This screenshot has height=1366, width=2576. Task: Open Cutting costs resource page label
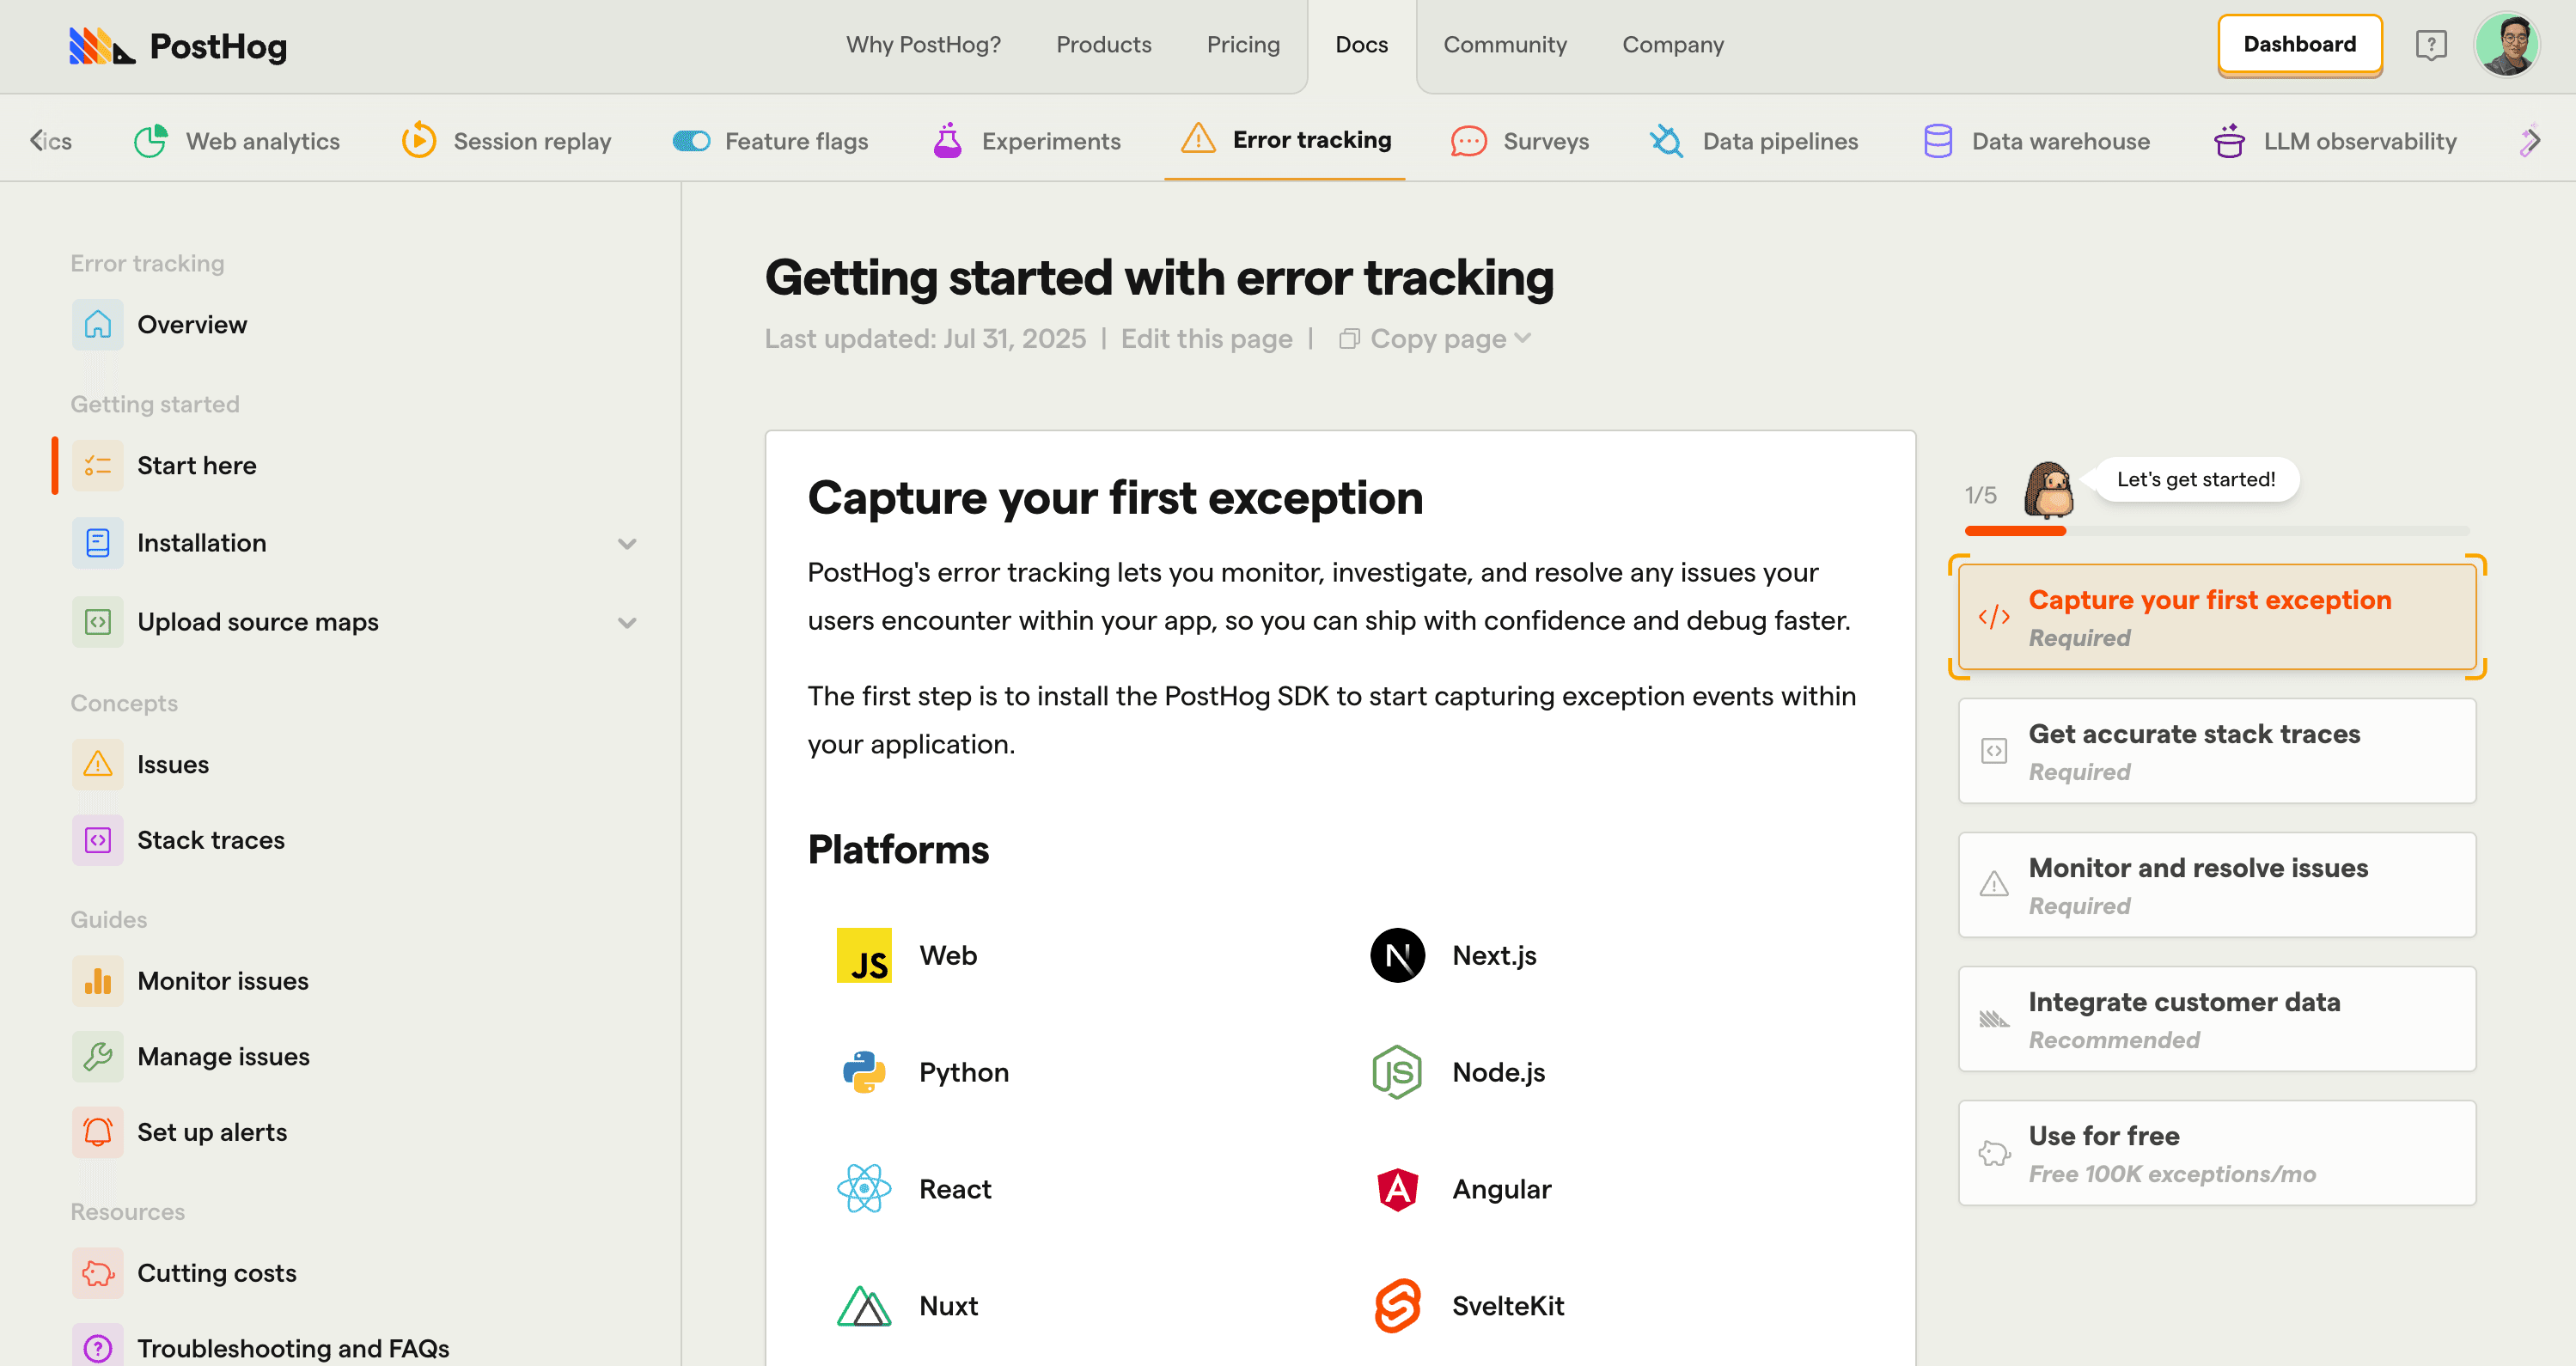(x=217, y=1274)
